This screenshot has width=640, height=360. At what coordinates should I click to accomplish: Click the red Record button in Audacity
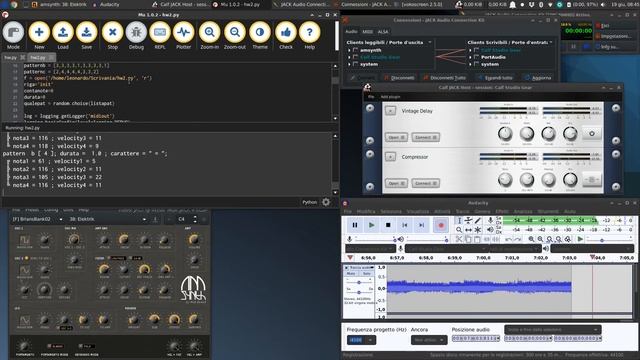click(441, 225)
